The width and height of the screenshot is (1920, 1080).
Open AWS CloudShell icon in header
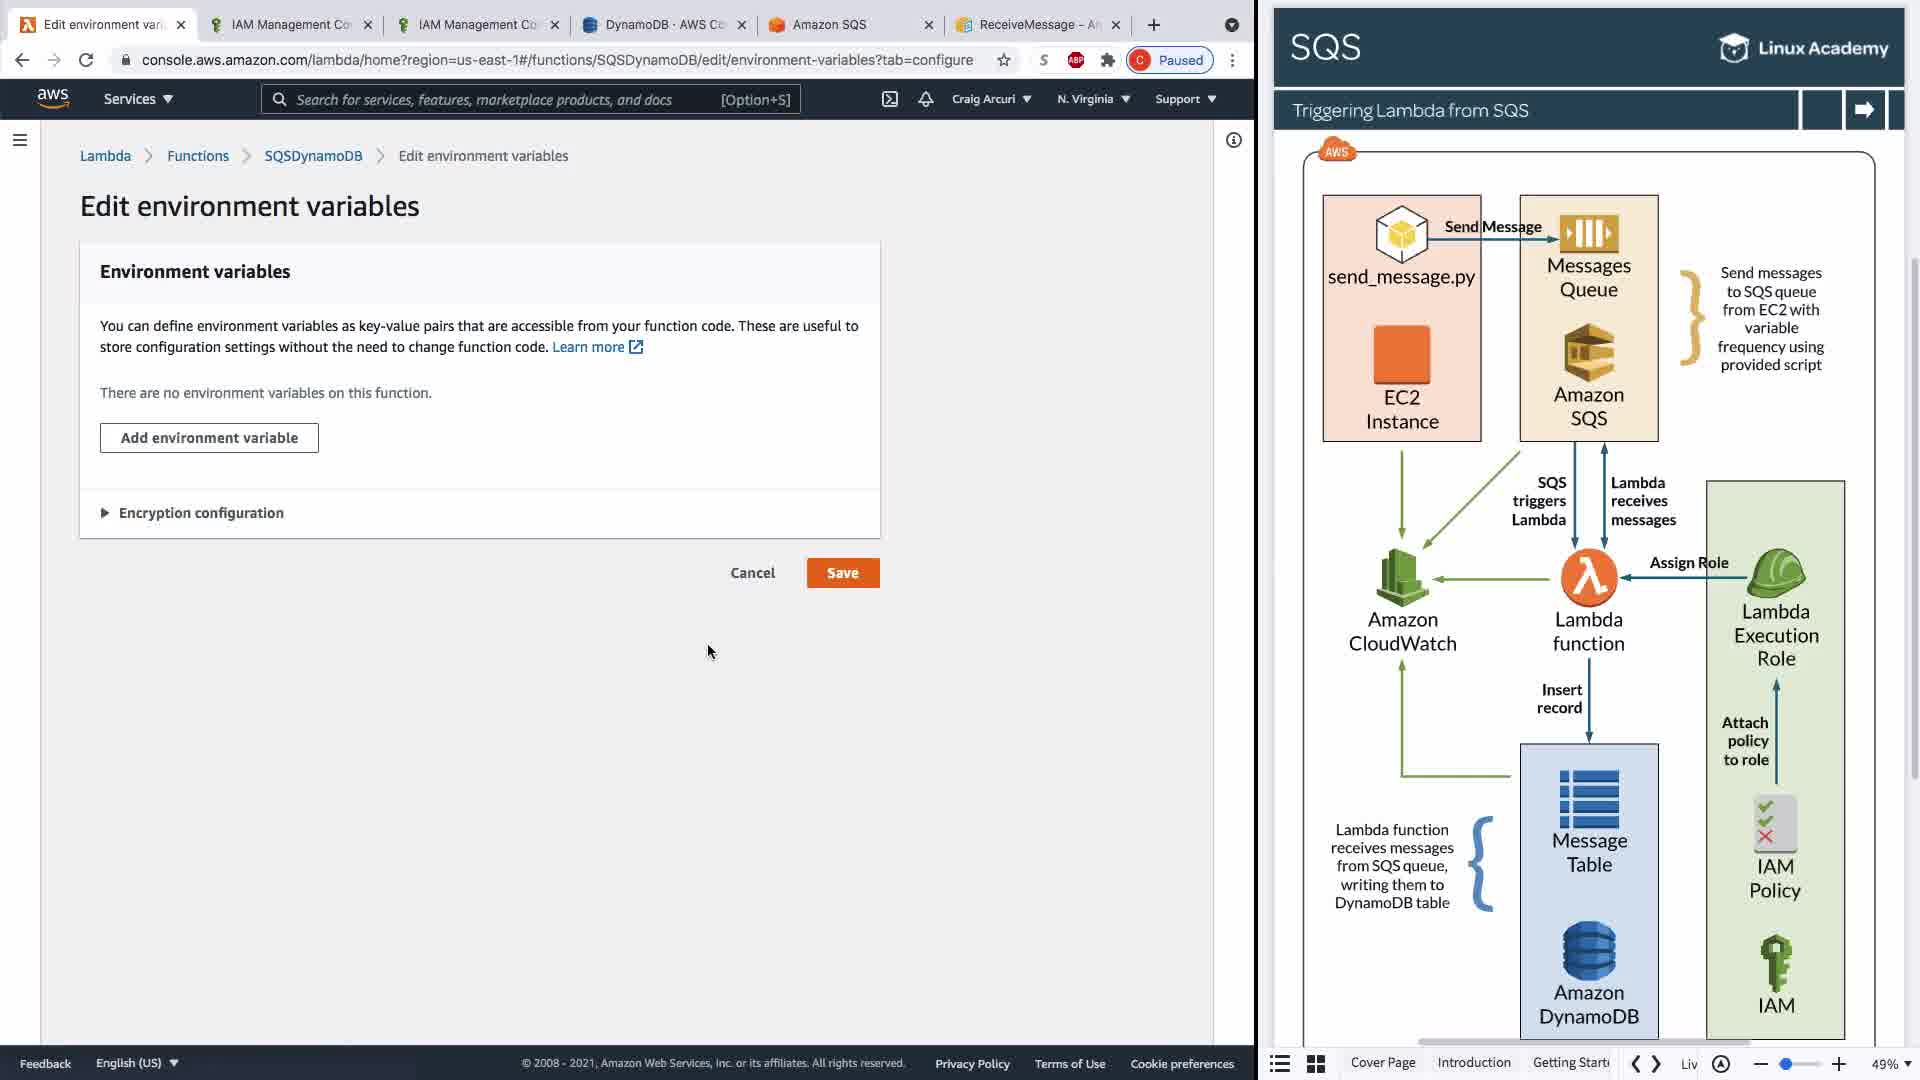pyautogui.click(x=889, y=99)
